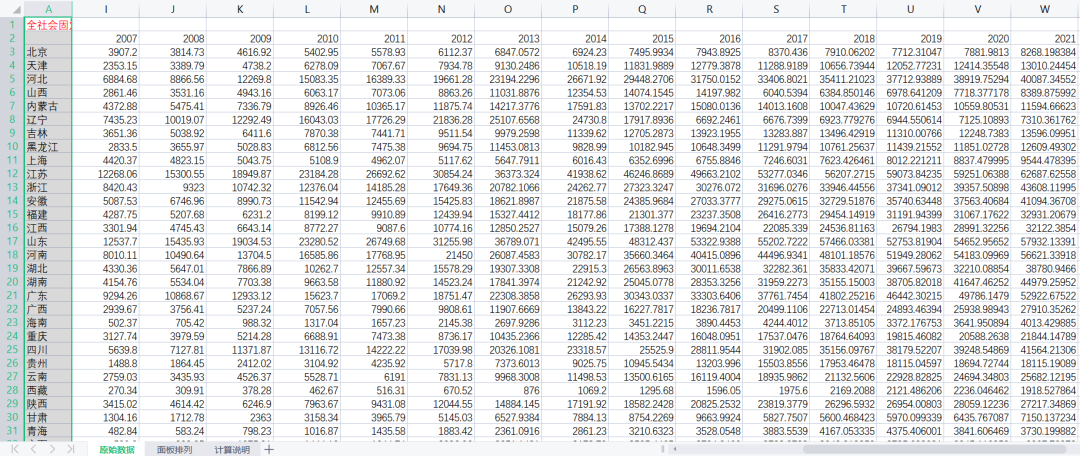Select column L header

[x=307, y=8]
